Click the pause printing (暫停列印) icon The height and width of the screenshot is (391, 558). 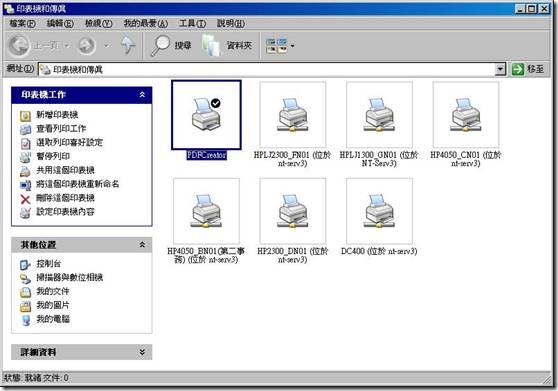click(25, 157)
